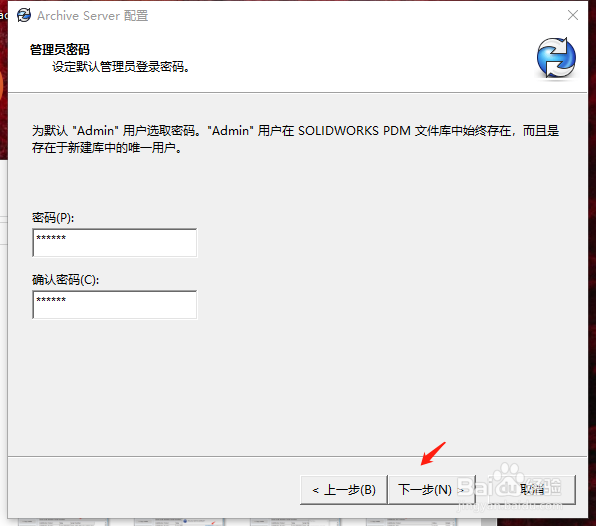
Task: Close the Archive Server 配置 dialog
Action: click(573, 15)
